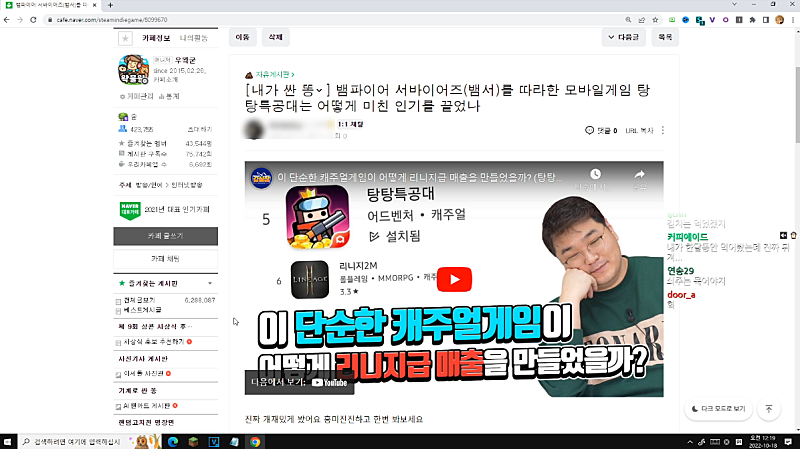Open the cafe profile thumbnail image

(133, 69)
